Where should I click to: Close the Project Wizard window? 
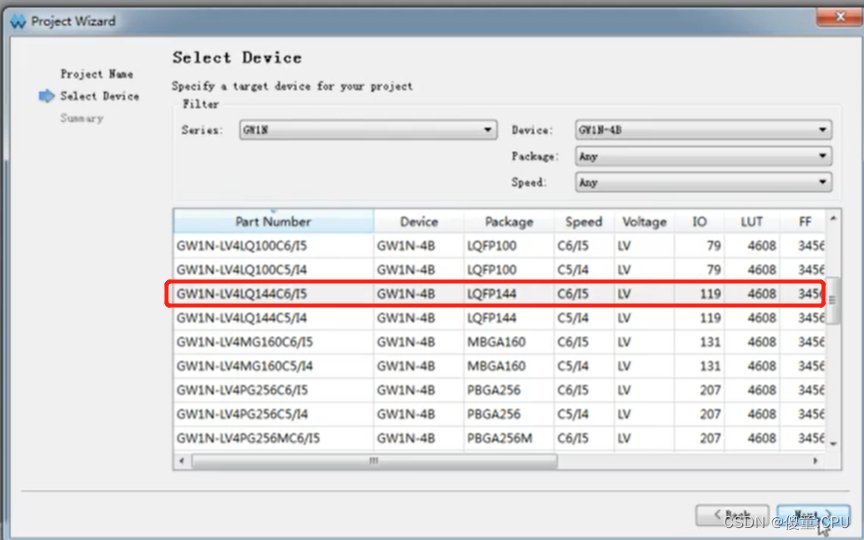coord(839,17)
